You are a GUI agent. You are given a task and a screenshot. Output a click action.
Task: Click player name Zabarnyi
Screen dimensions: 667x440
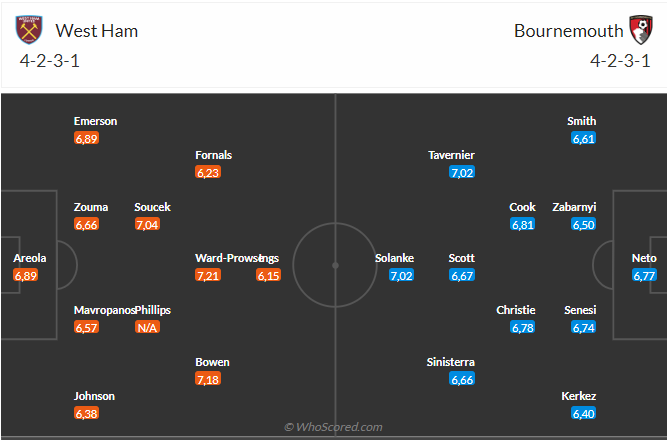point(574,207)
